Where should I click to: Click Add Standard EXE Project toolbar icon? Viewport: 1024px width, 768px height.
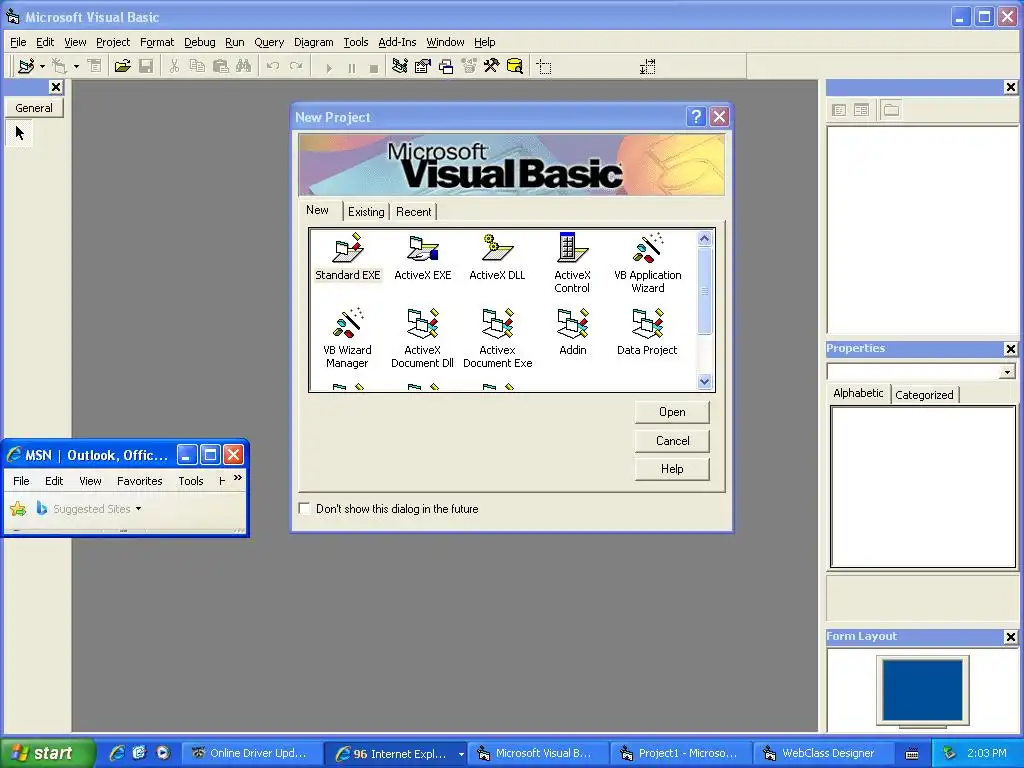click(x=26, y=66)
